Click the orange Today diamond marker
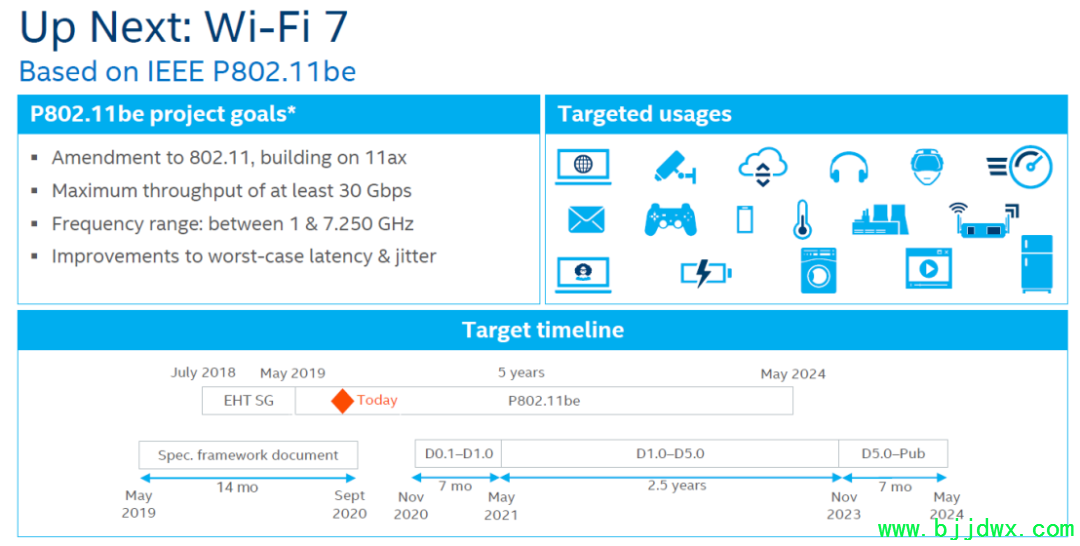Screen dimensions: 1080x546 click(342, 401)
